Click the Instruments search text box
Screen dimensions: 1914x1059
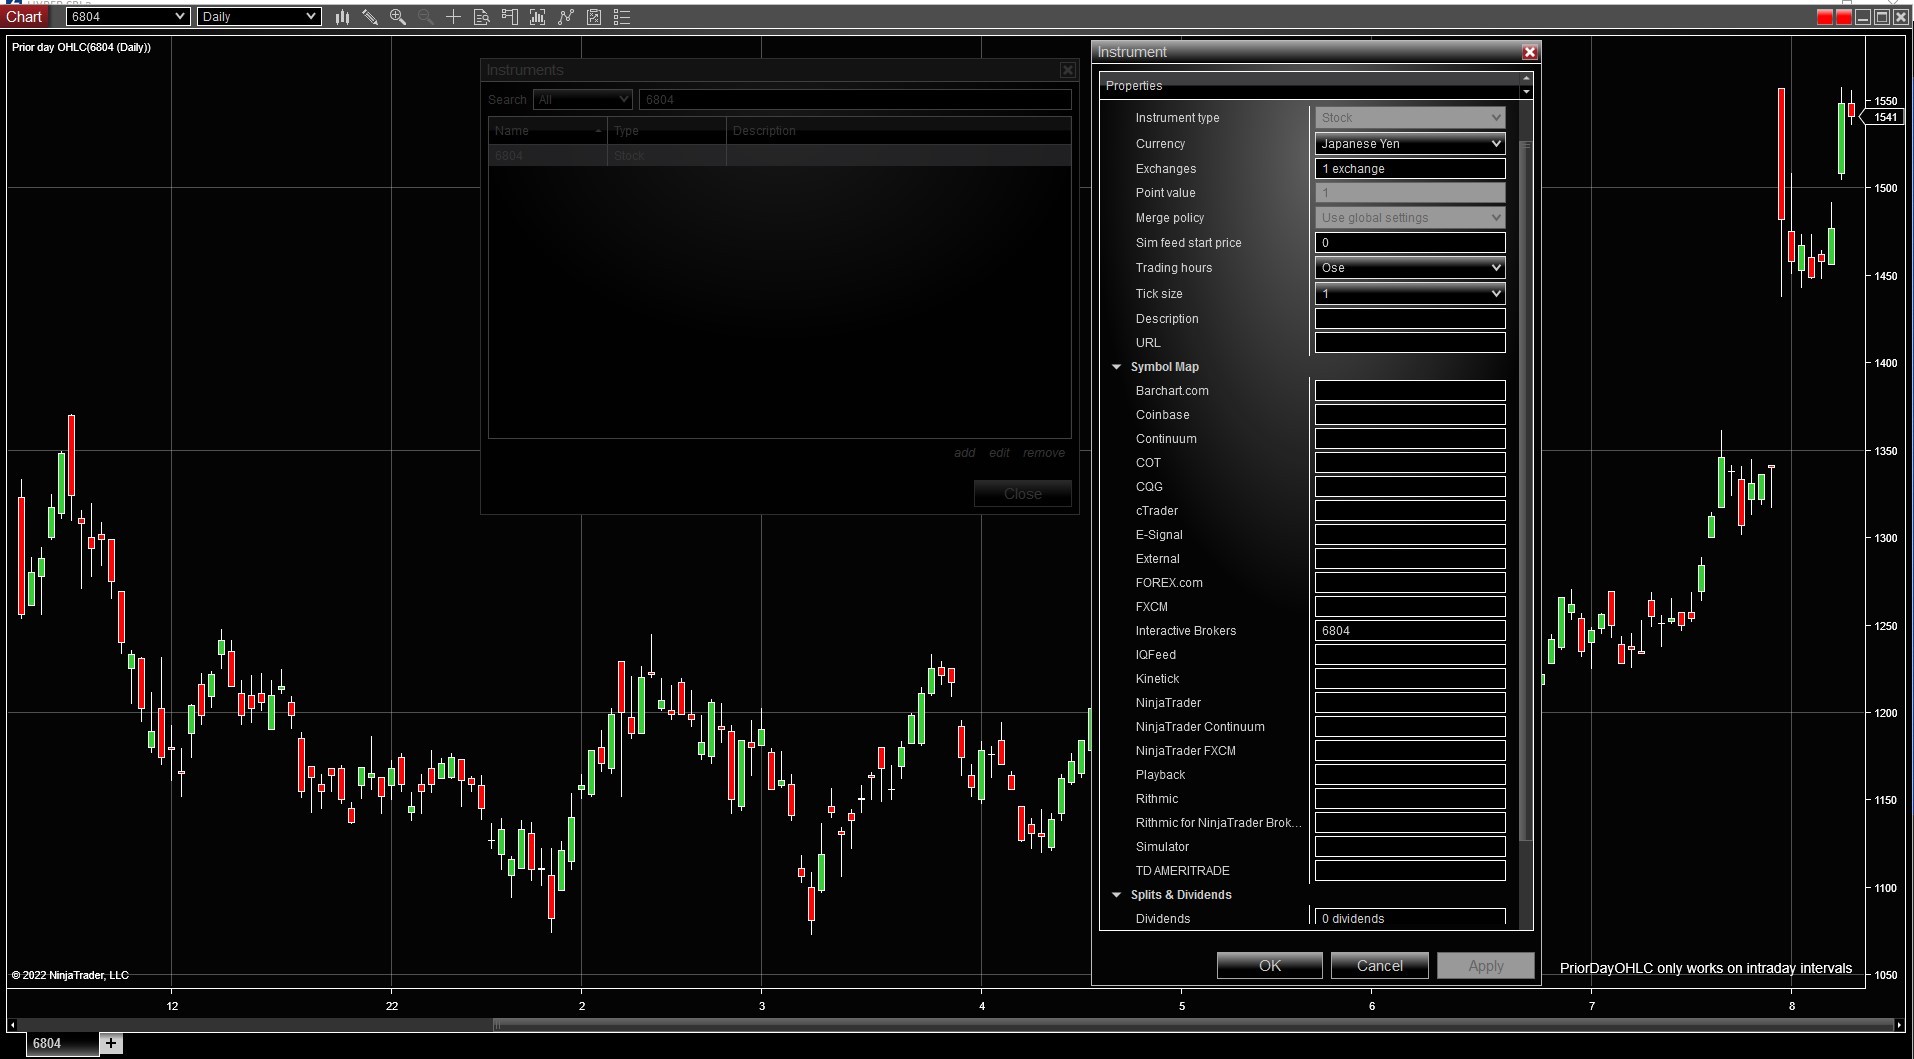click(x=855, y=100)
